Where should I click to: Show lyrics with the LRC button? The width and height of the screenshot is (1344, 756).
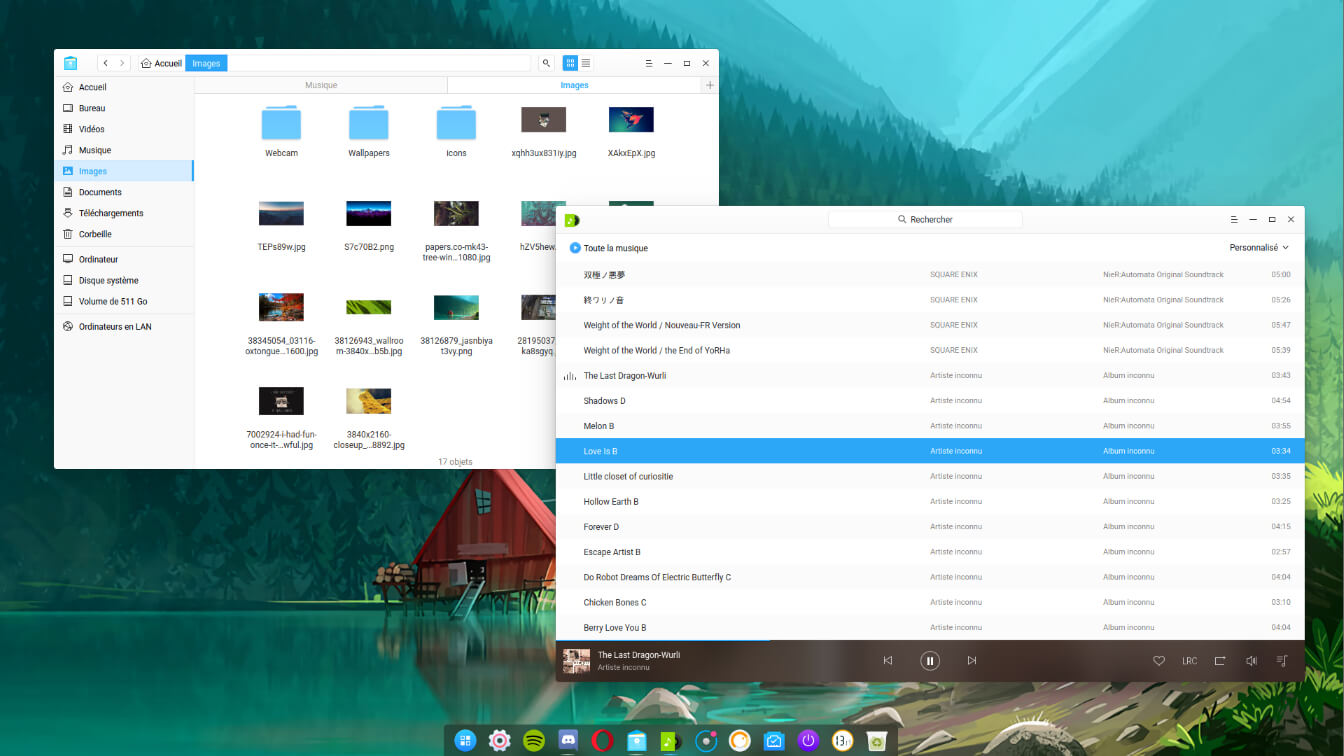[x=1190, y=661]
